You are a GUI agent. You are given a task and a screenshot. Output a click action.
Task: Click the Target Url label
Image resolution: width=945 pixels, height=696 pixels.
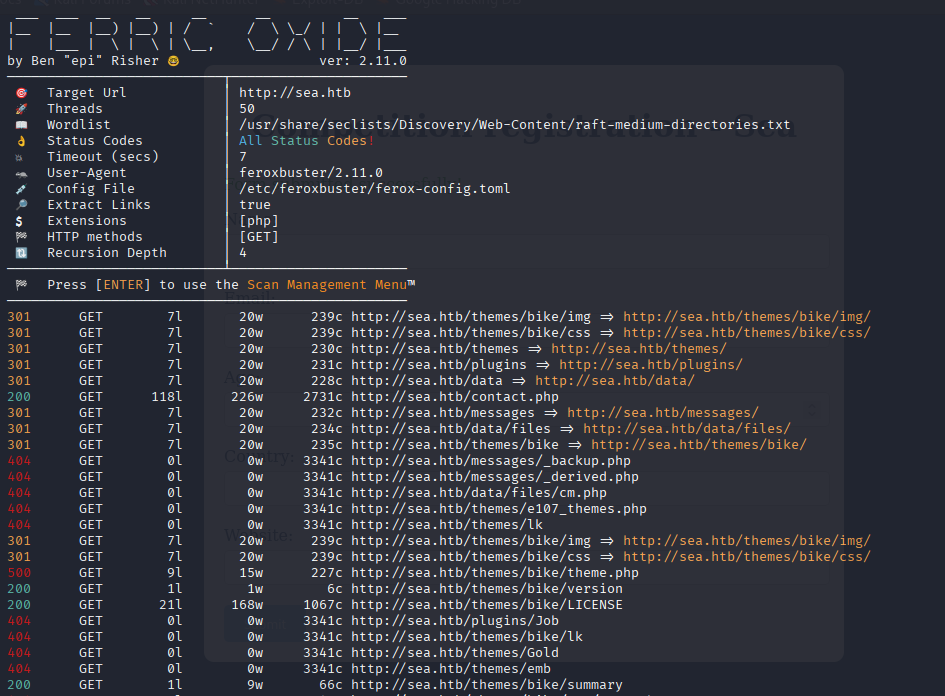(x=87, y=93)
